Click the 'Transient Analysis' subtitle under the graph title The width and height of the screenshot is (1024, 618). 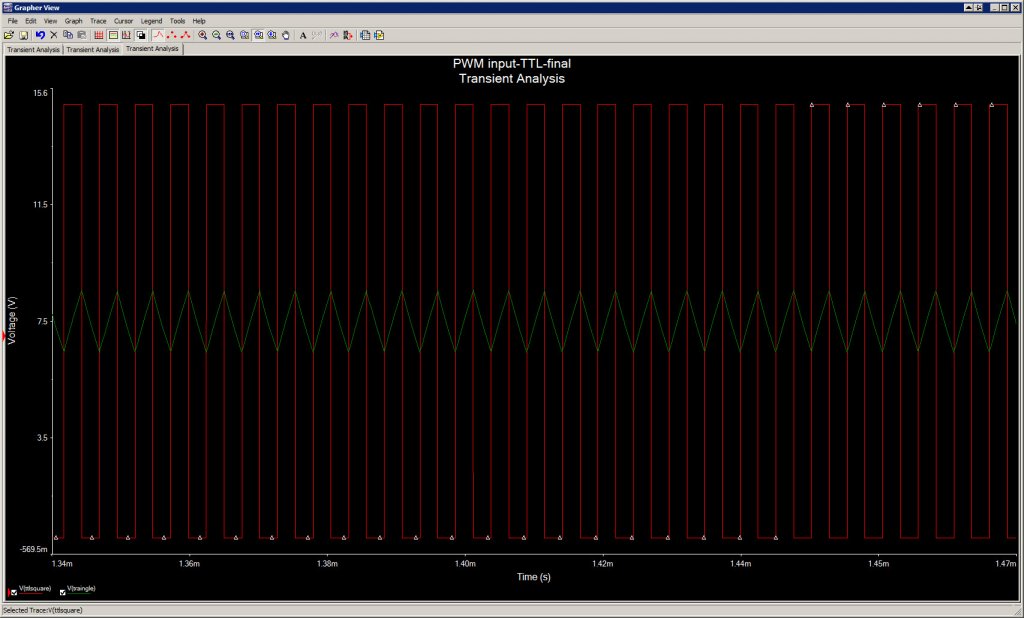(x=511, y=79)
